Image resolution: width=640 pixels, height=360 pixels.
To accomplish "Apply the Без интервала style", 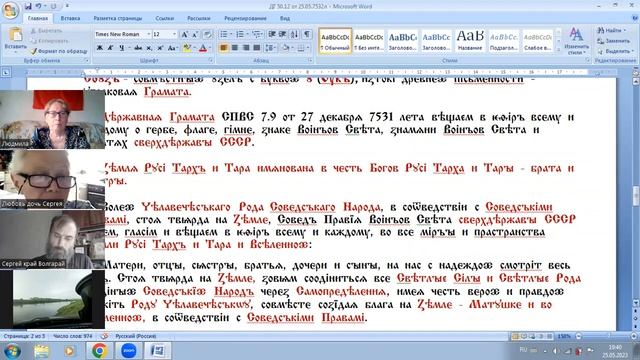I will pyautogui.click(x=369, y=41).
